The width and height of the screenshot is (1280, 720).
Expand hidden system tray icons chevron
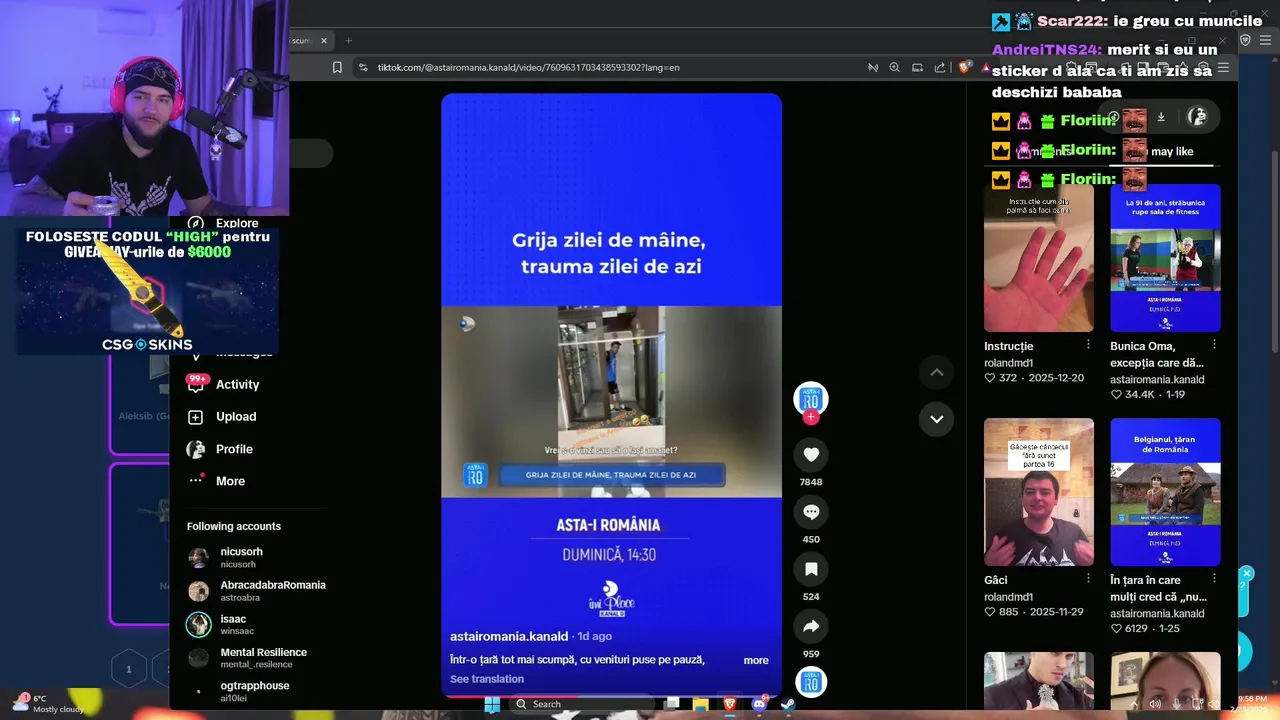pos(1135,704)
